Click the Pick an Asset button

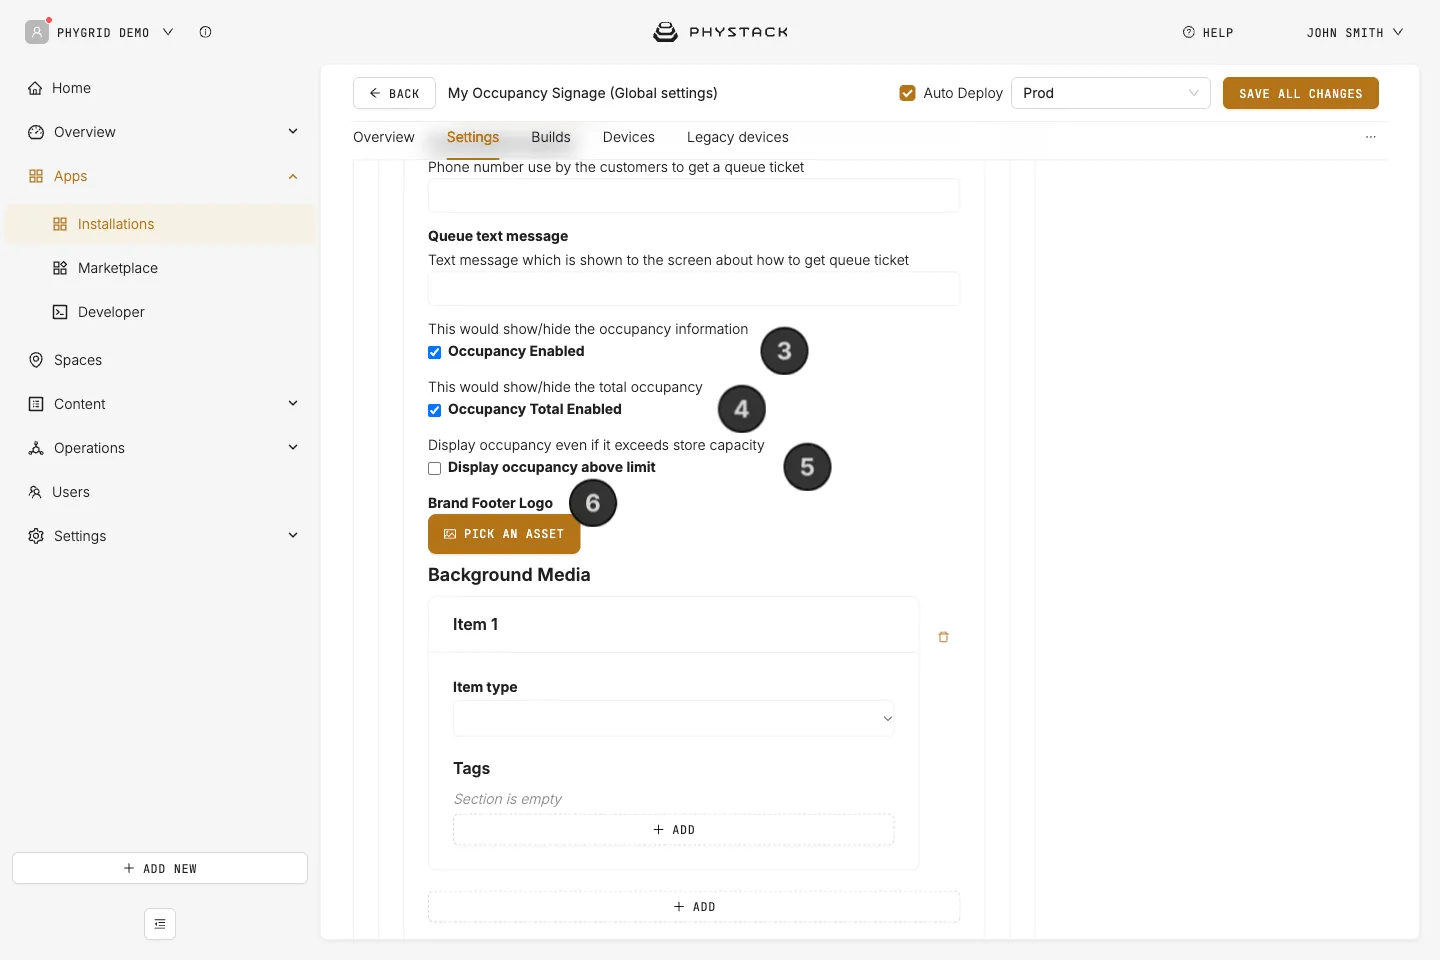[x=504, y=534]
